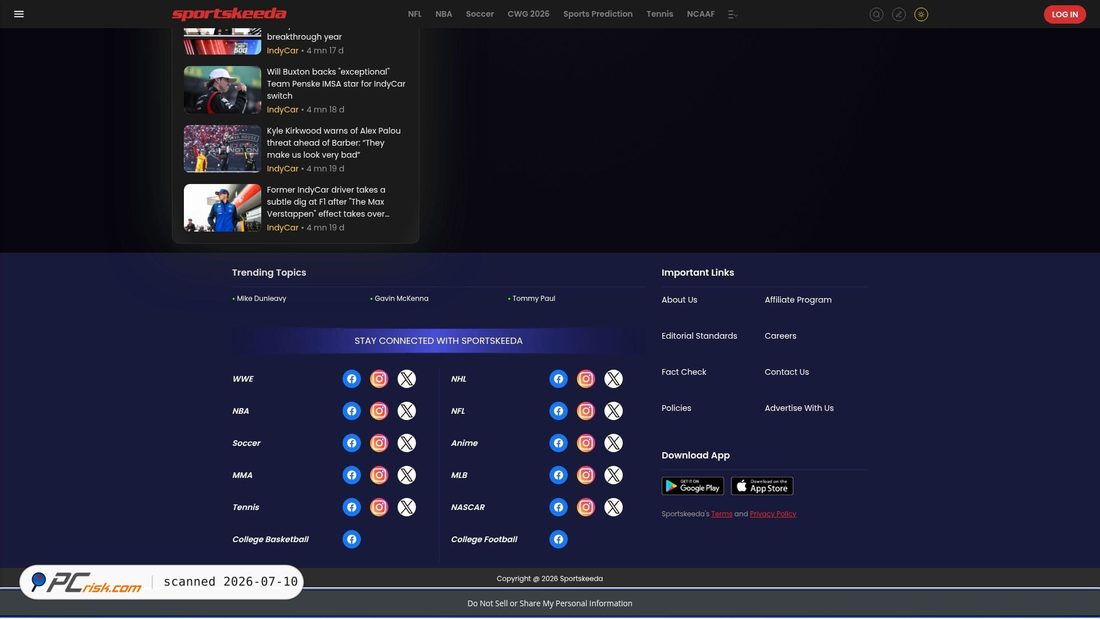Open NHL X icon
This screenshot has height=619, width=1100.
[614, 379]
